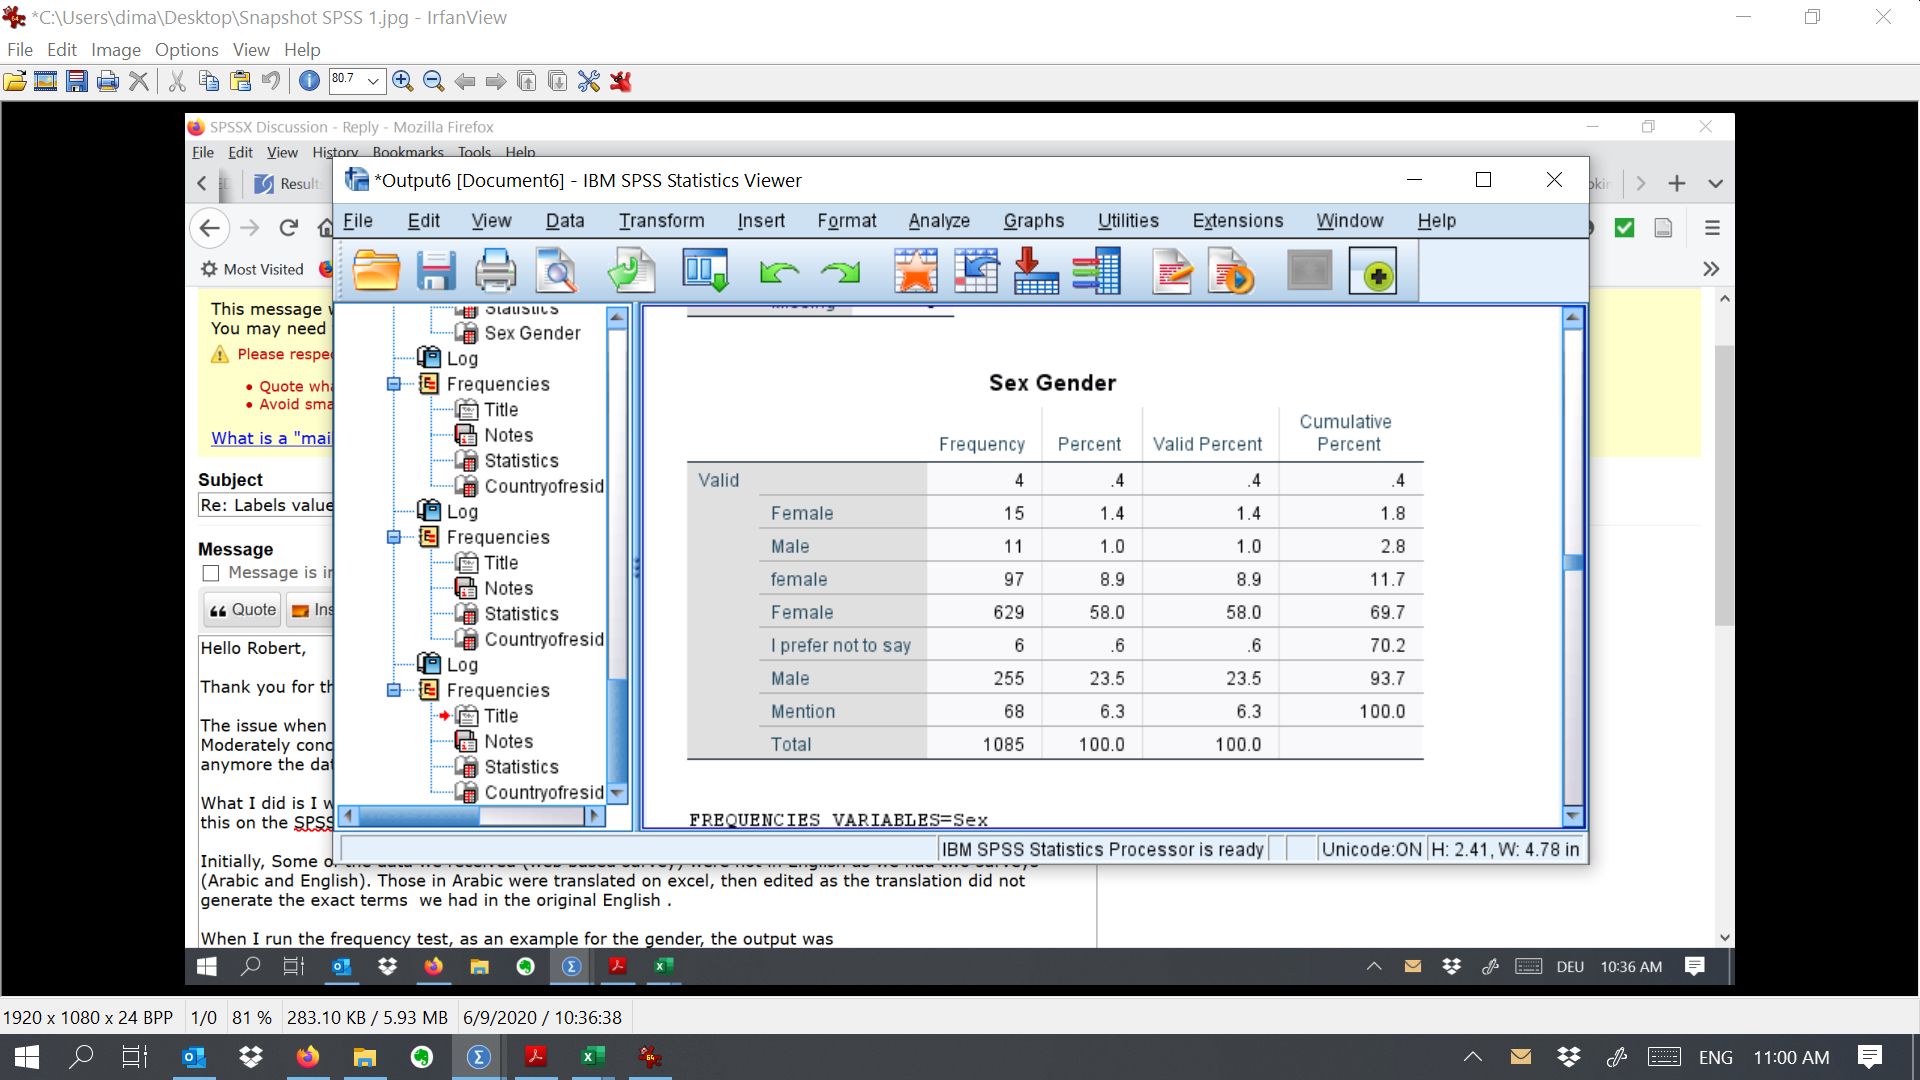The height and width of the screenshot is (1080, 1920).
Task: Zoom in with the plus magnifier icon
Action: [x=403, y=82]
